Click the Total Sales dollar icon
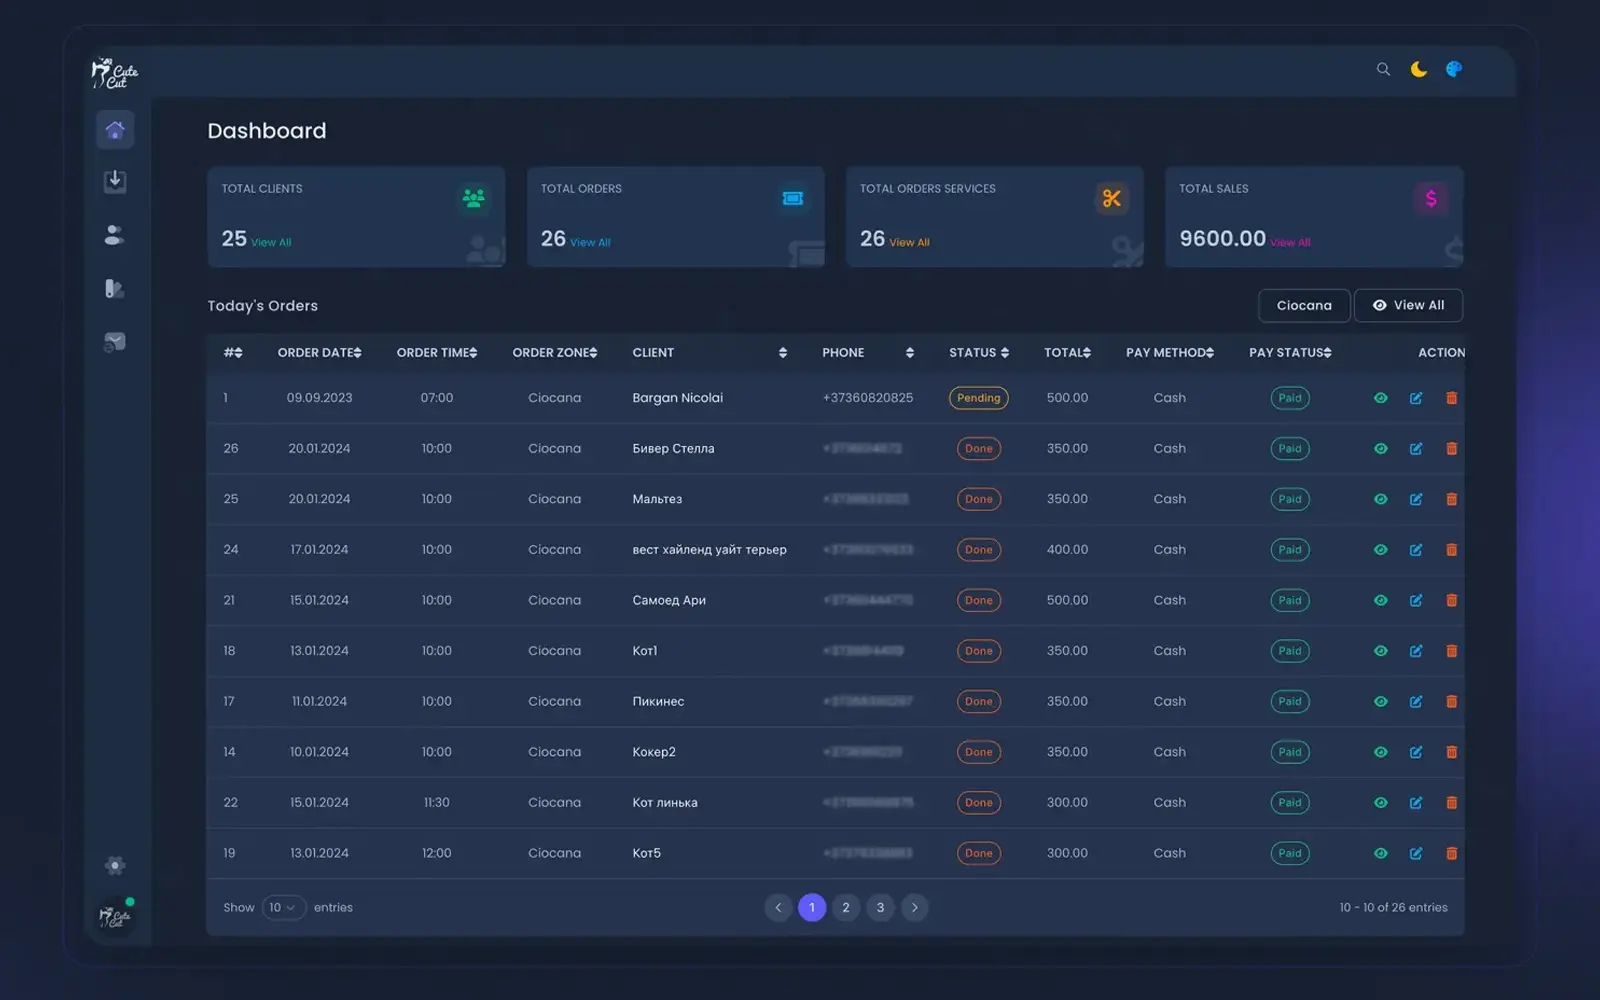Image resolution: width=1600 pixels, height=1000 pixels. coord(1431,198)
